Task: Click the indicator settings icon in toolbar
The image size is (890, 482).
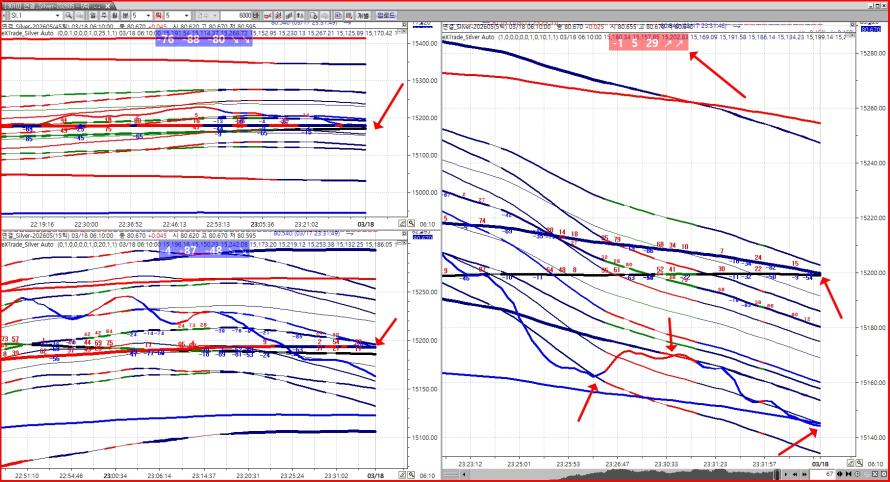Action: (x=278, y=15)
